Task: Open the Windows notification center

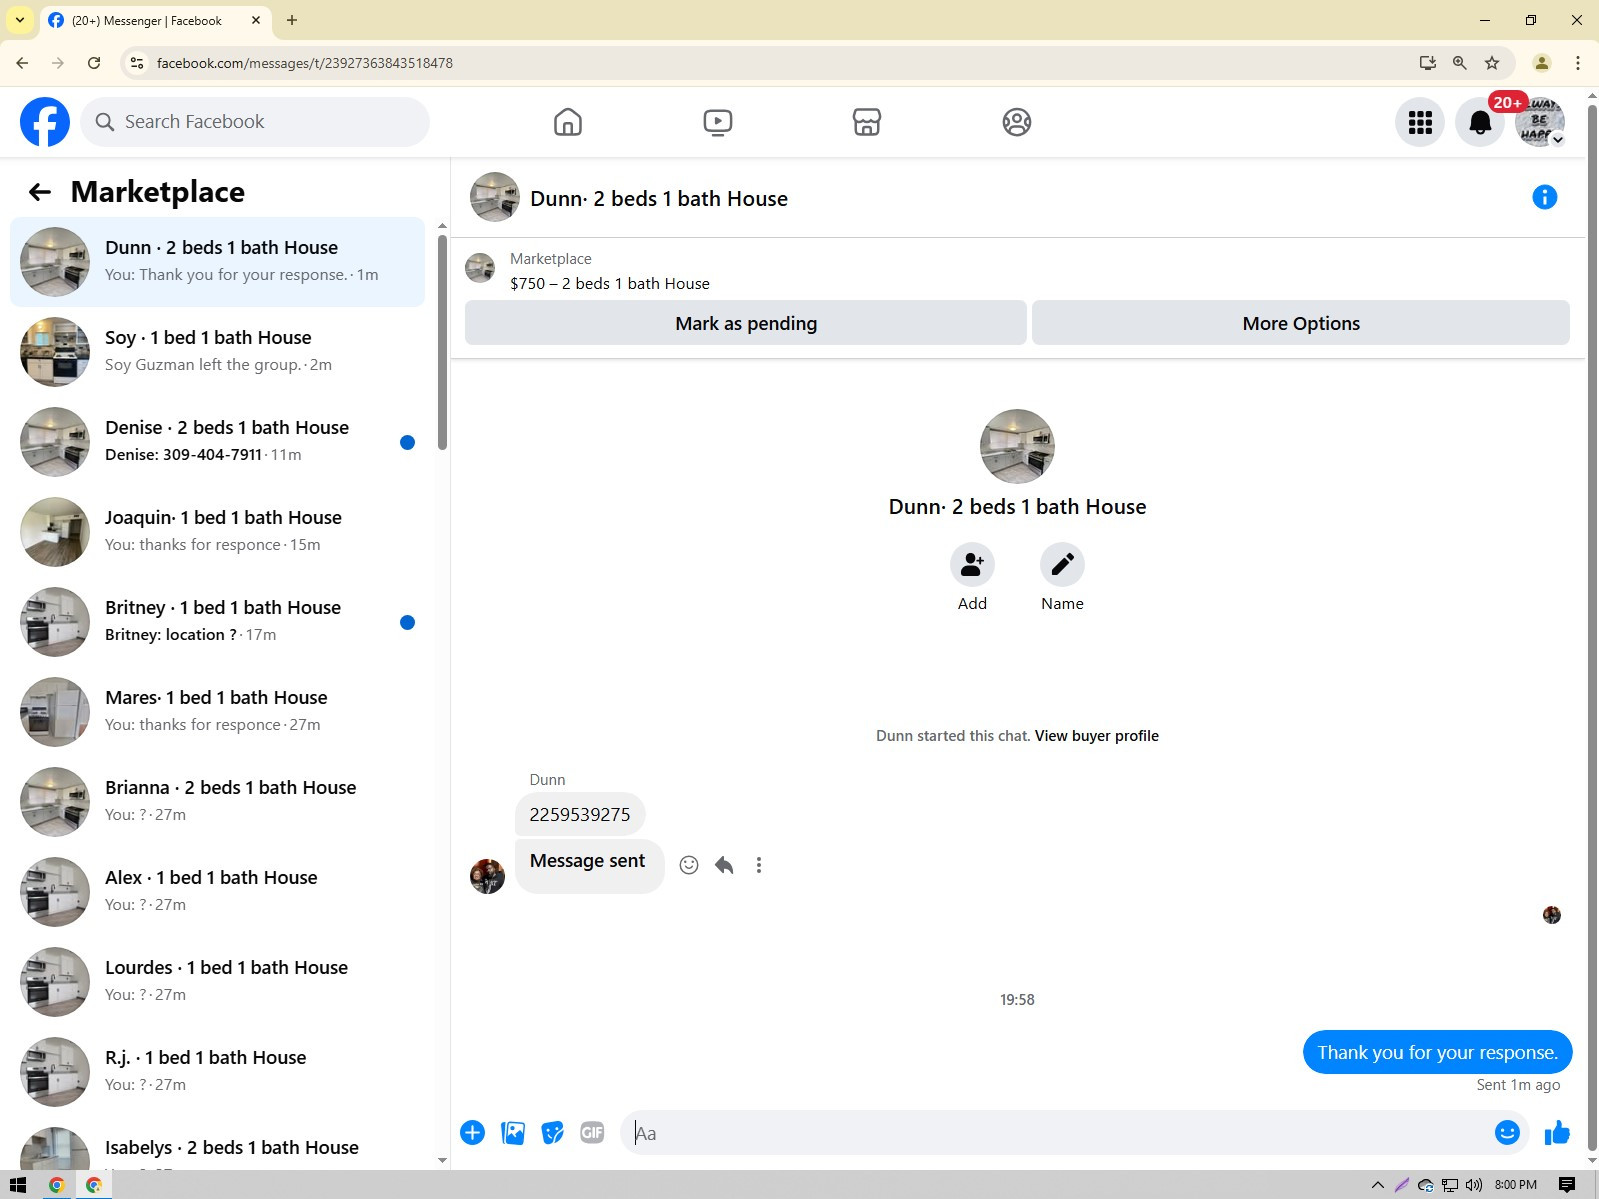Action: tap(1567, 1185)
